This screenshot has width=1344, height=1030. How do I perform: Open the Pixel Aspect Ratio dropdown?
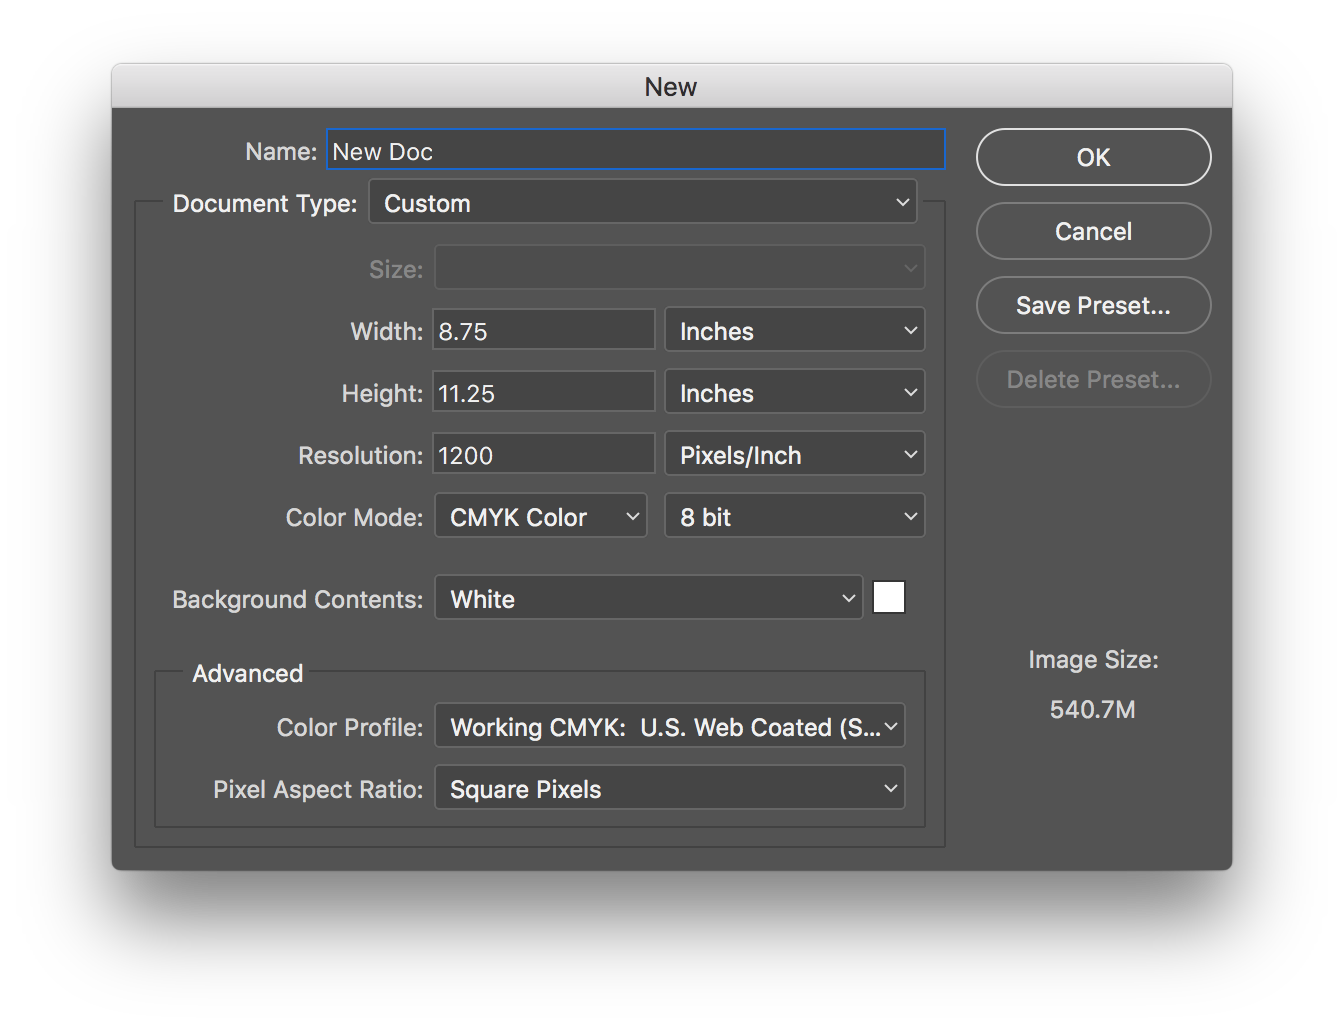coord(670,789)
